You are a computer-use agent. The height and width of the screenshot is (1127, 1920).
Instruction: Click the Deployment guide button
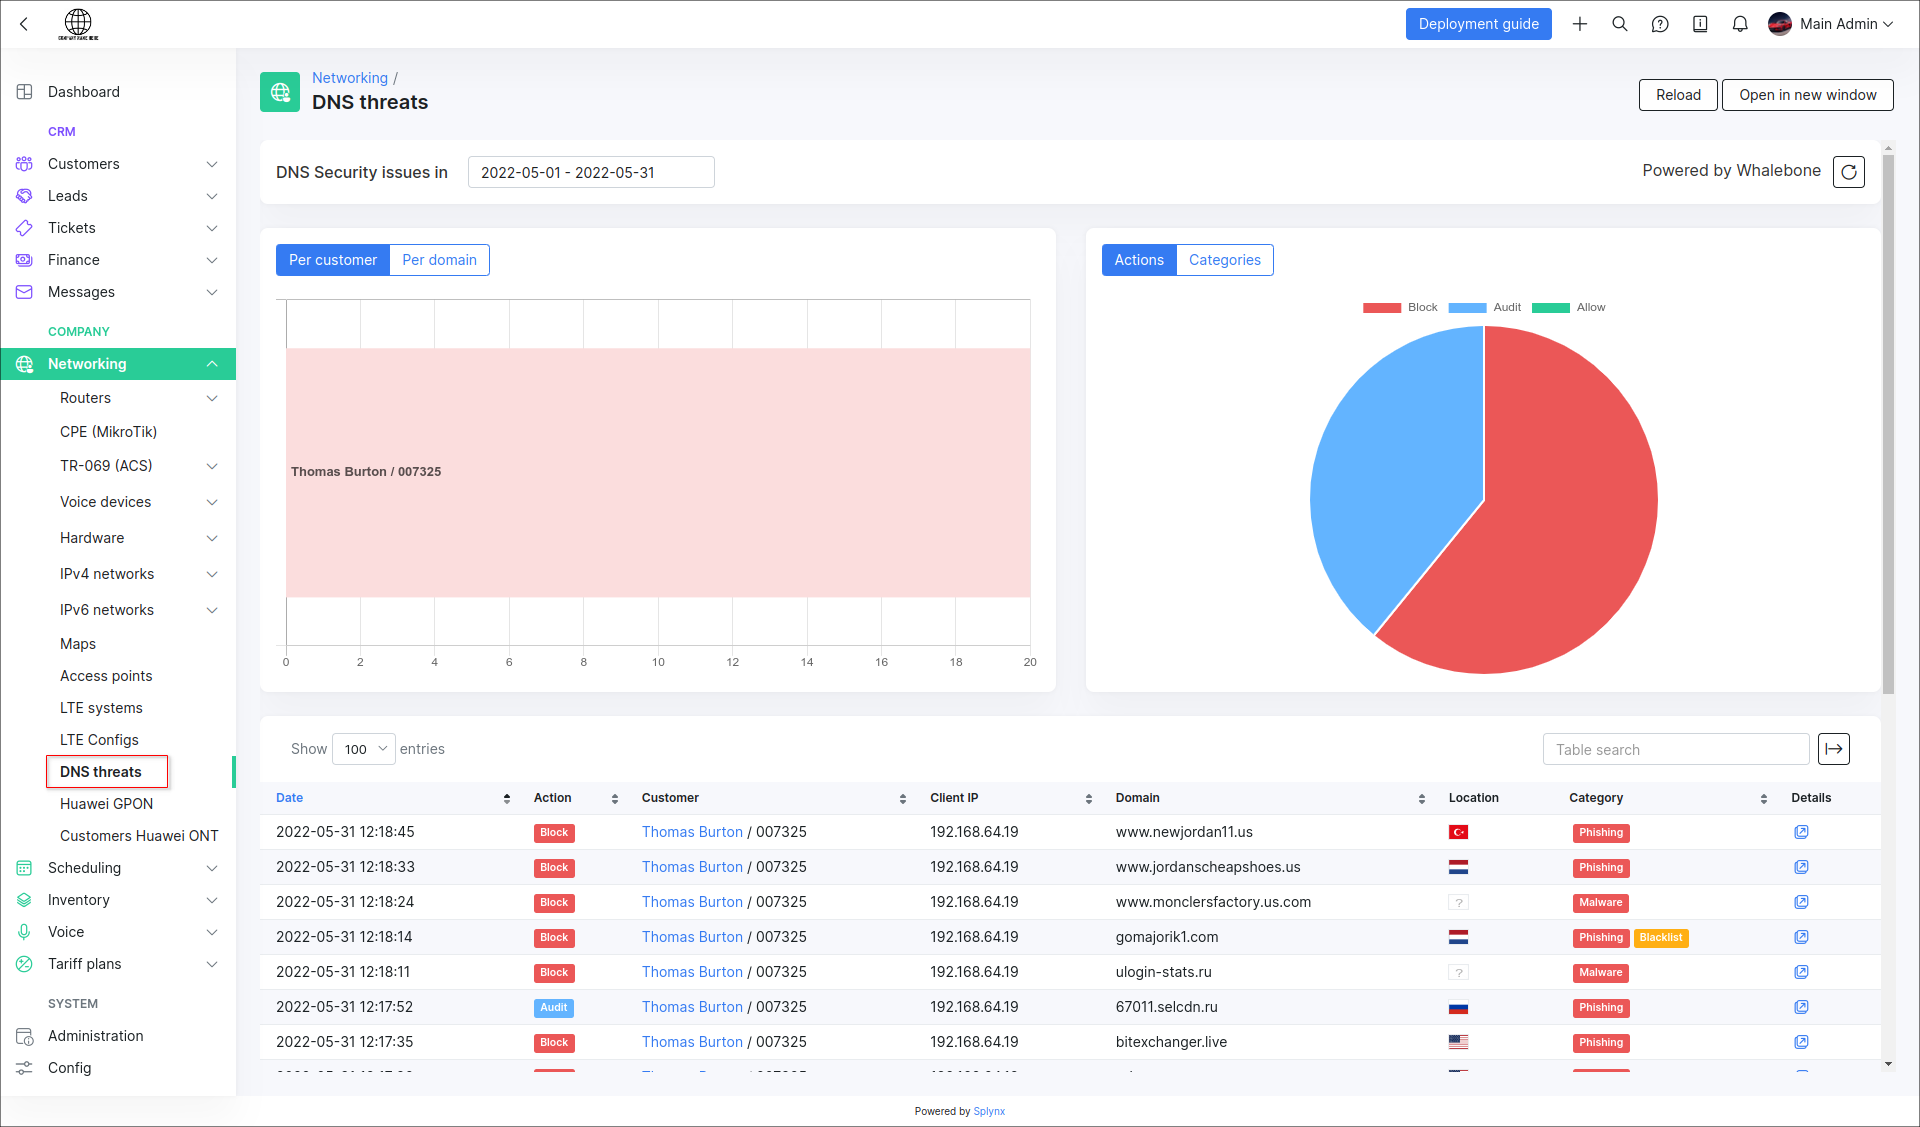tap(1478, 24)
